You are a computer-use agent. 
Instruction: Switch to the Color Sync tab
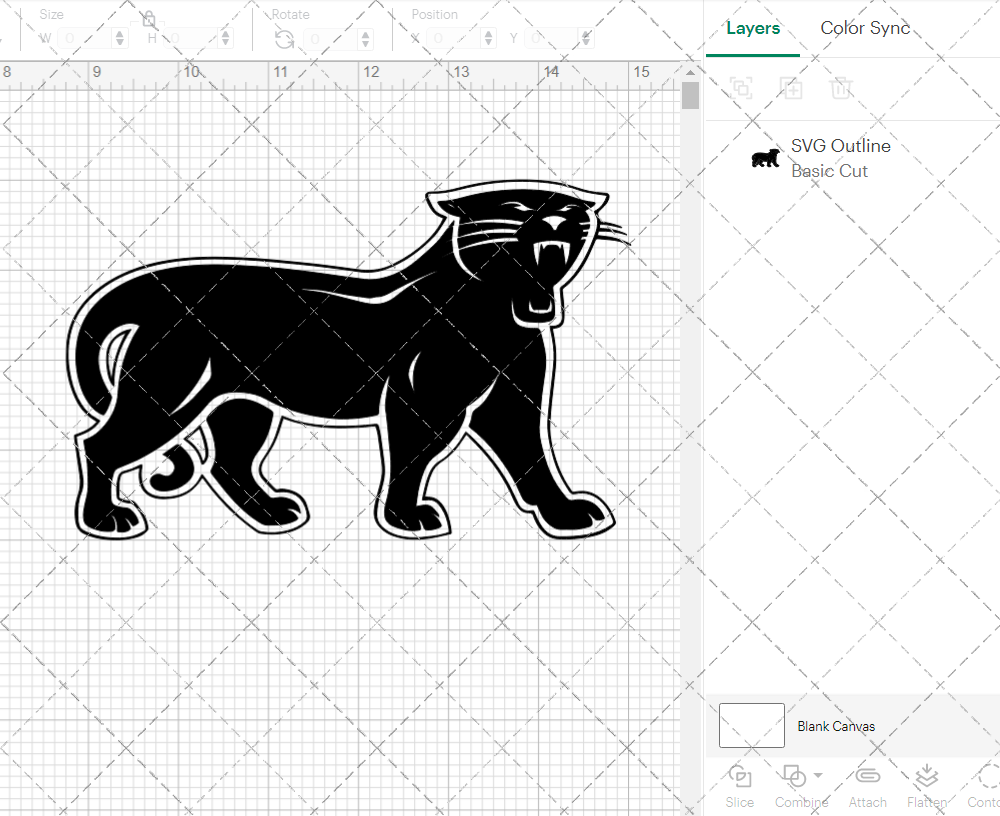(x=865, y=28)
